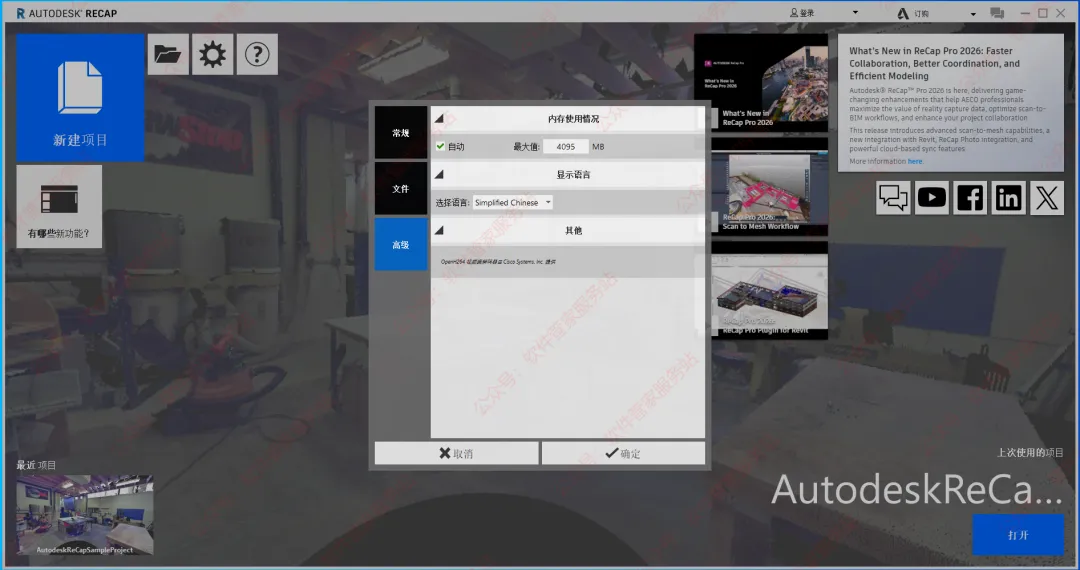Click the blue 打开 button
Image resolution: width=1080 pixels, height=570 pixels.
coord(1018,534)
